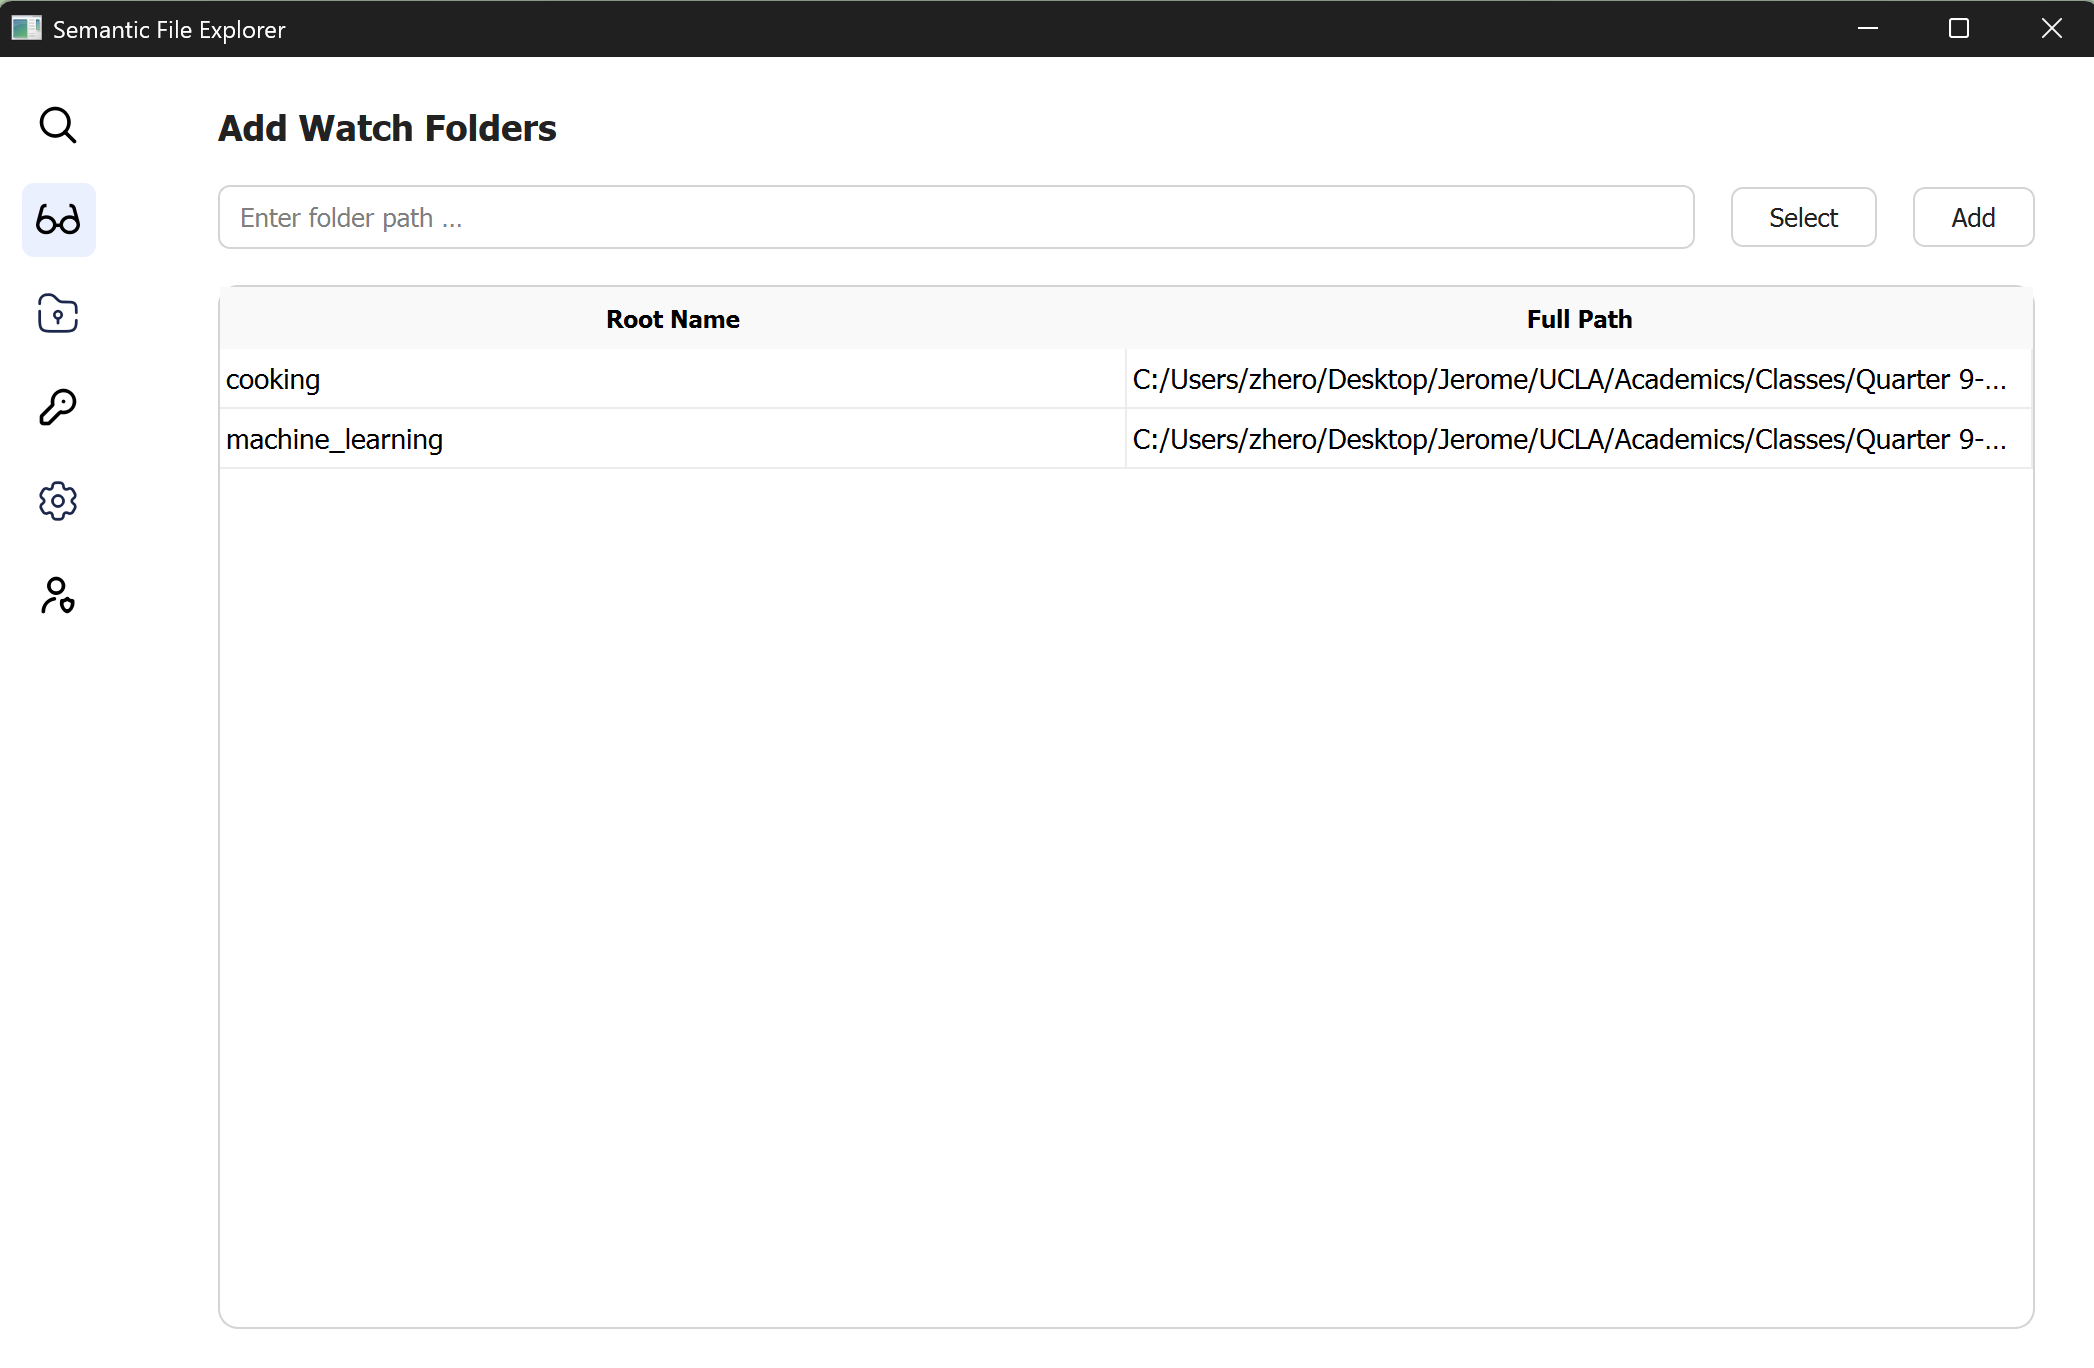Click the key icon in sidebar
The width and height of the screenshot is (2094, 1368).
point(58,407)
